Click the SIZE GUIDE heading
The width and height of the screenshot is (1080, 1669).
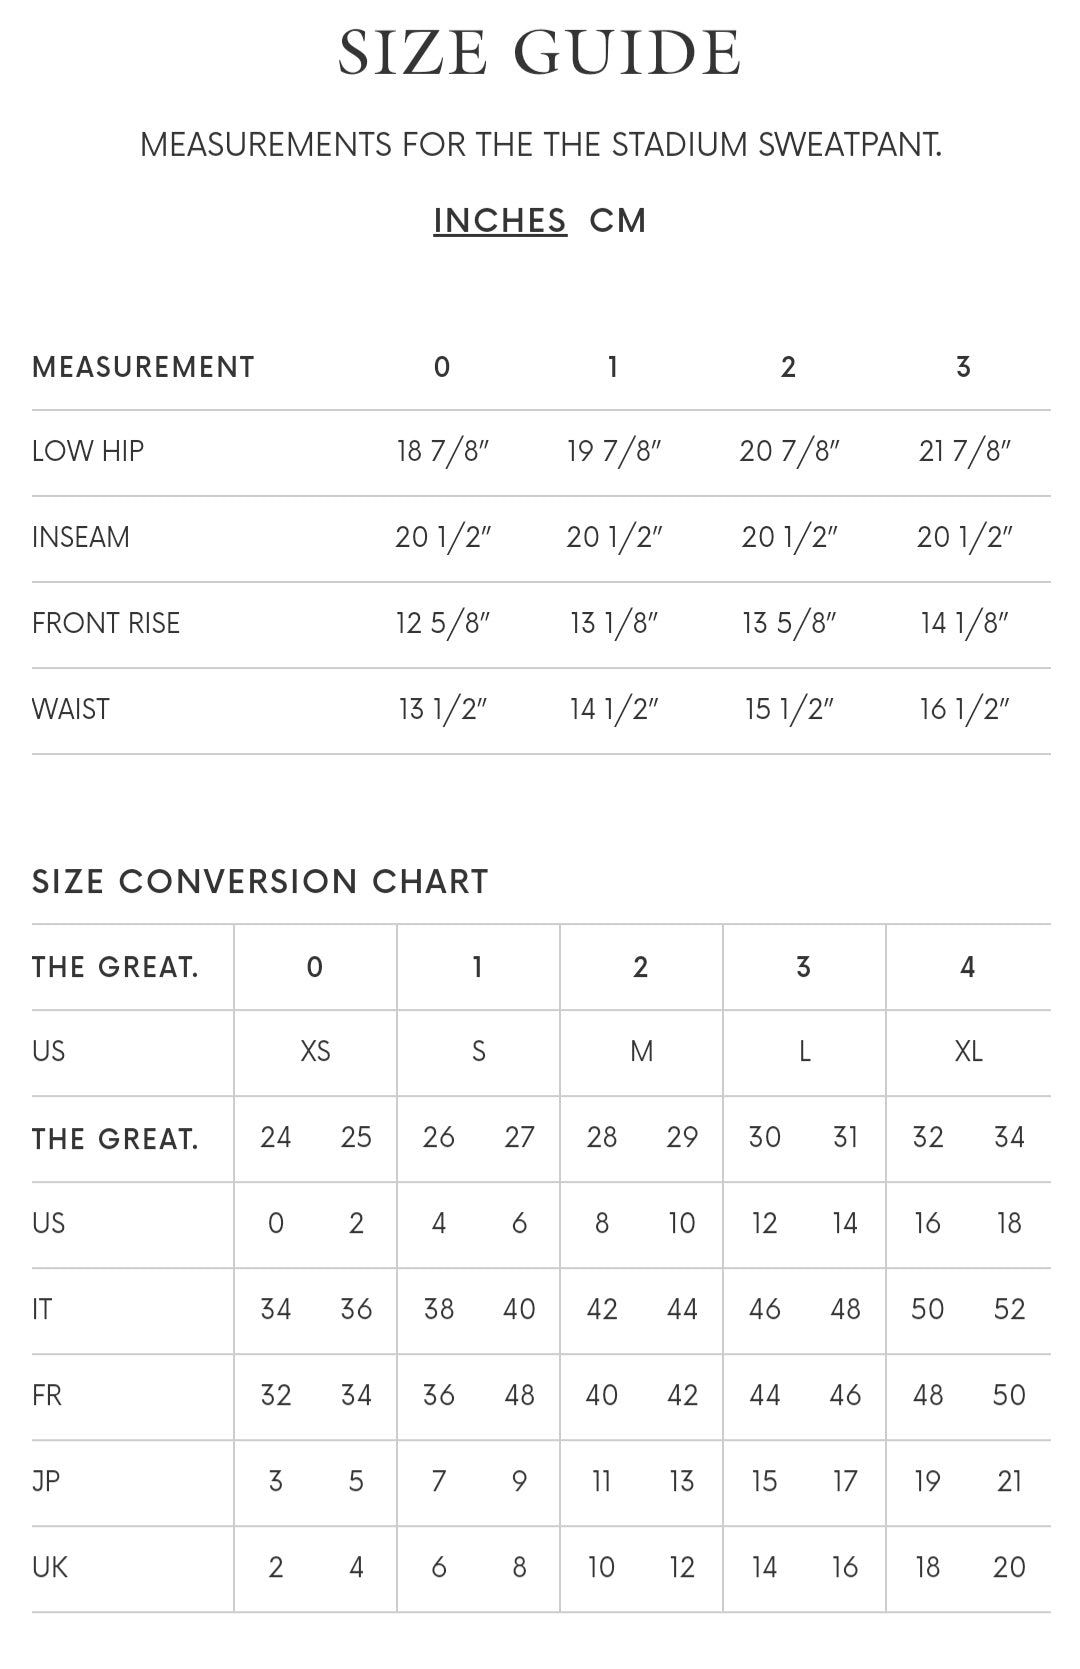pyautogui.click(x=540, y=53)
